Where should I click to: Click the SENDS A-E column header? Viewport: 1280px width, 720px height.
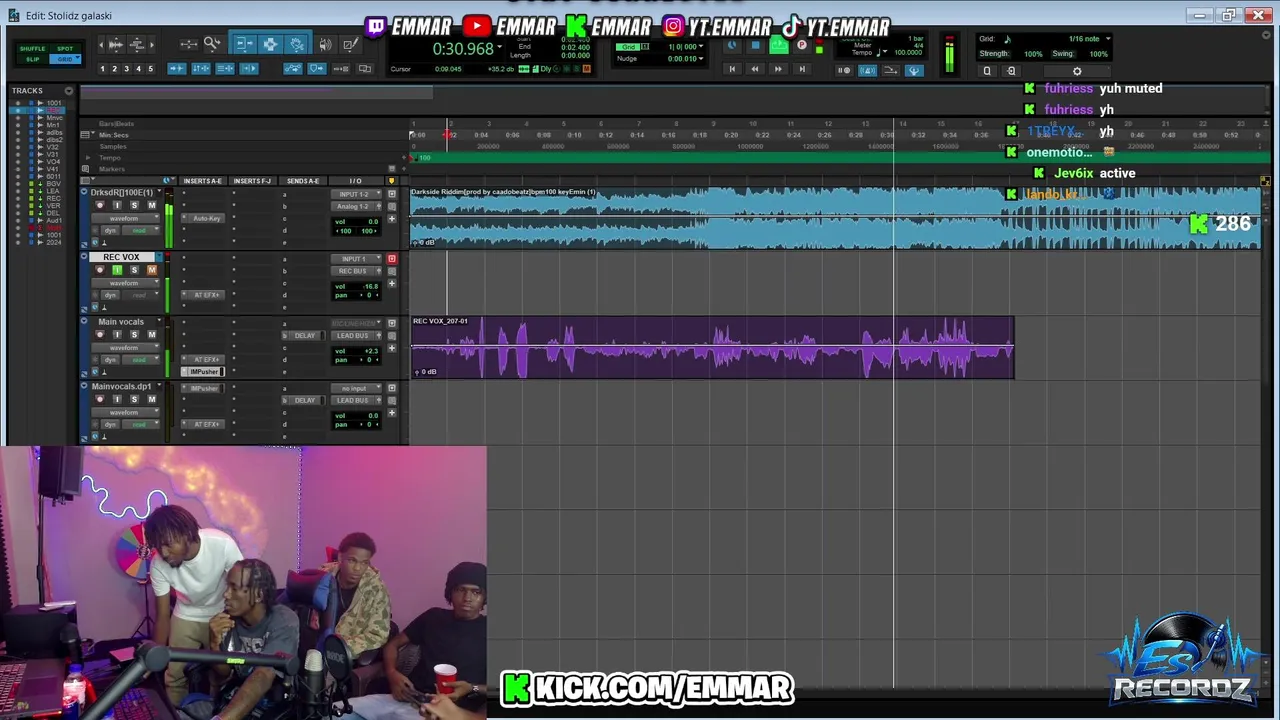303,181
